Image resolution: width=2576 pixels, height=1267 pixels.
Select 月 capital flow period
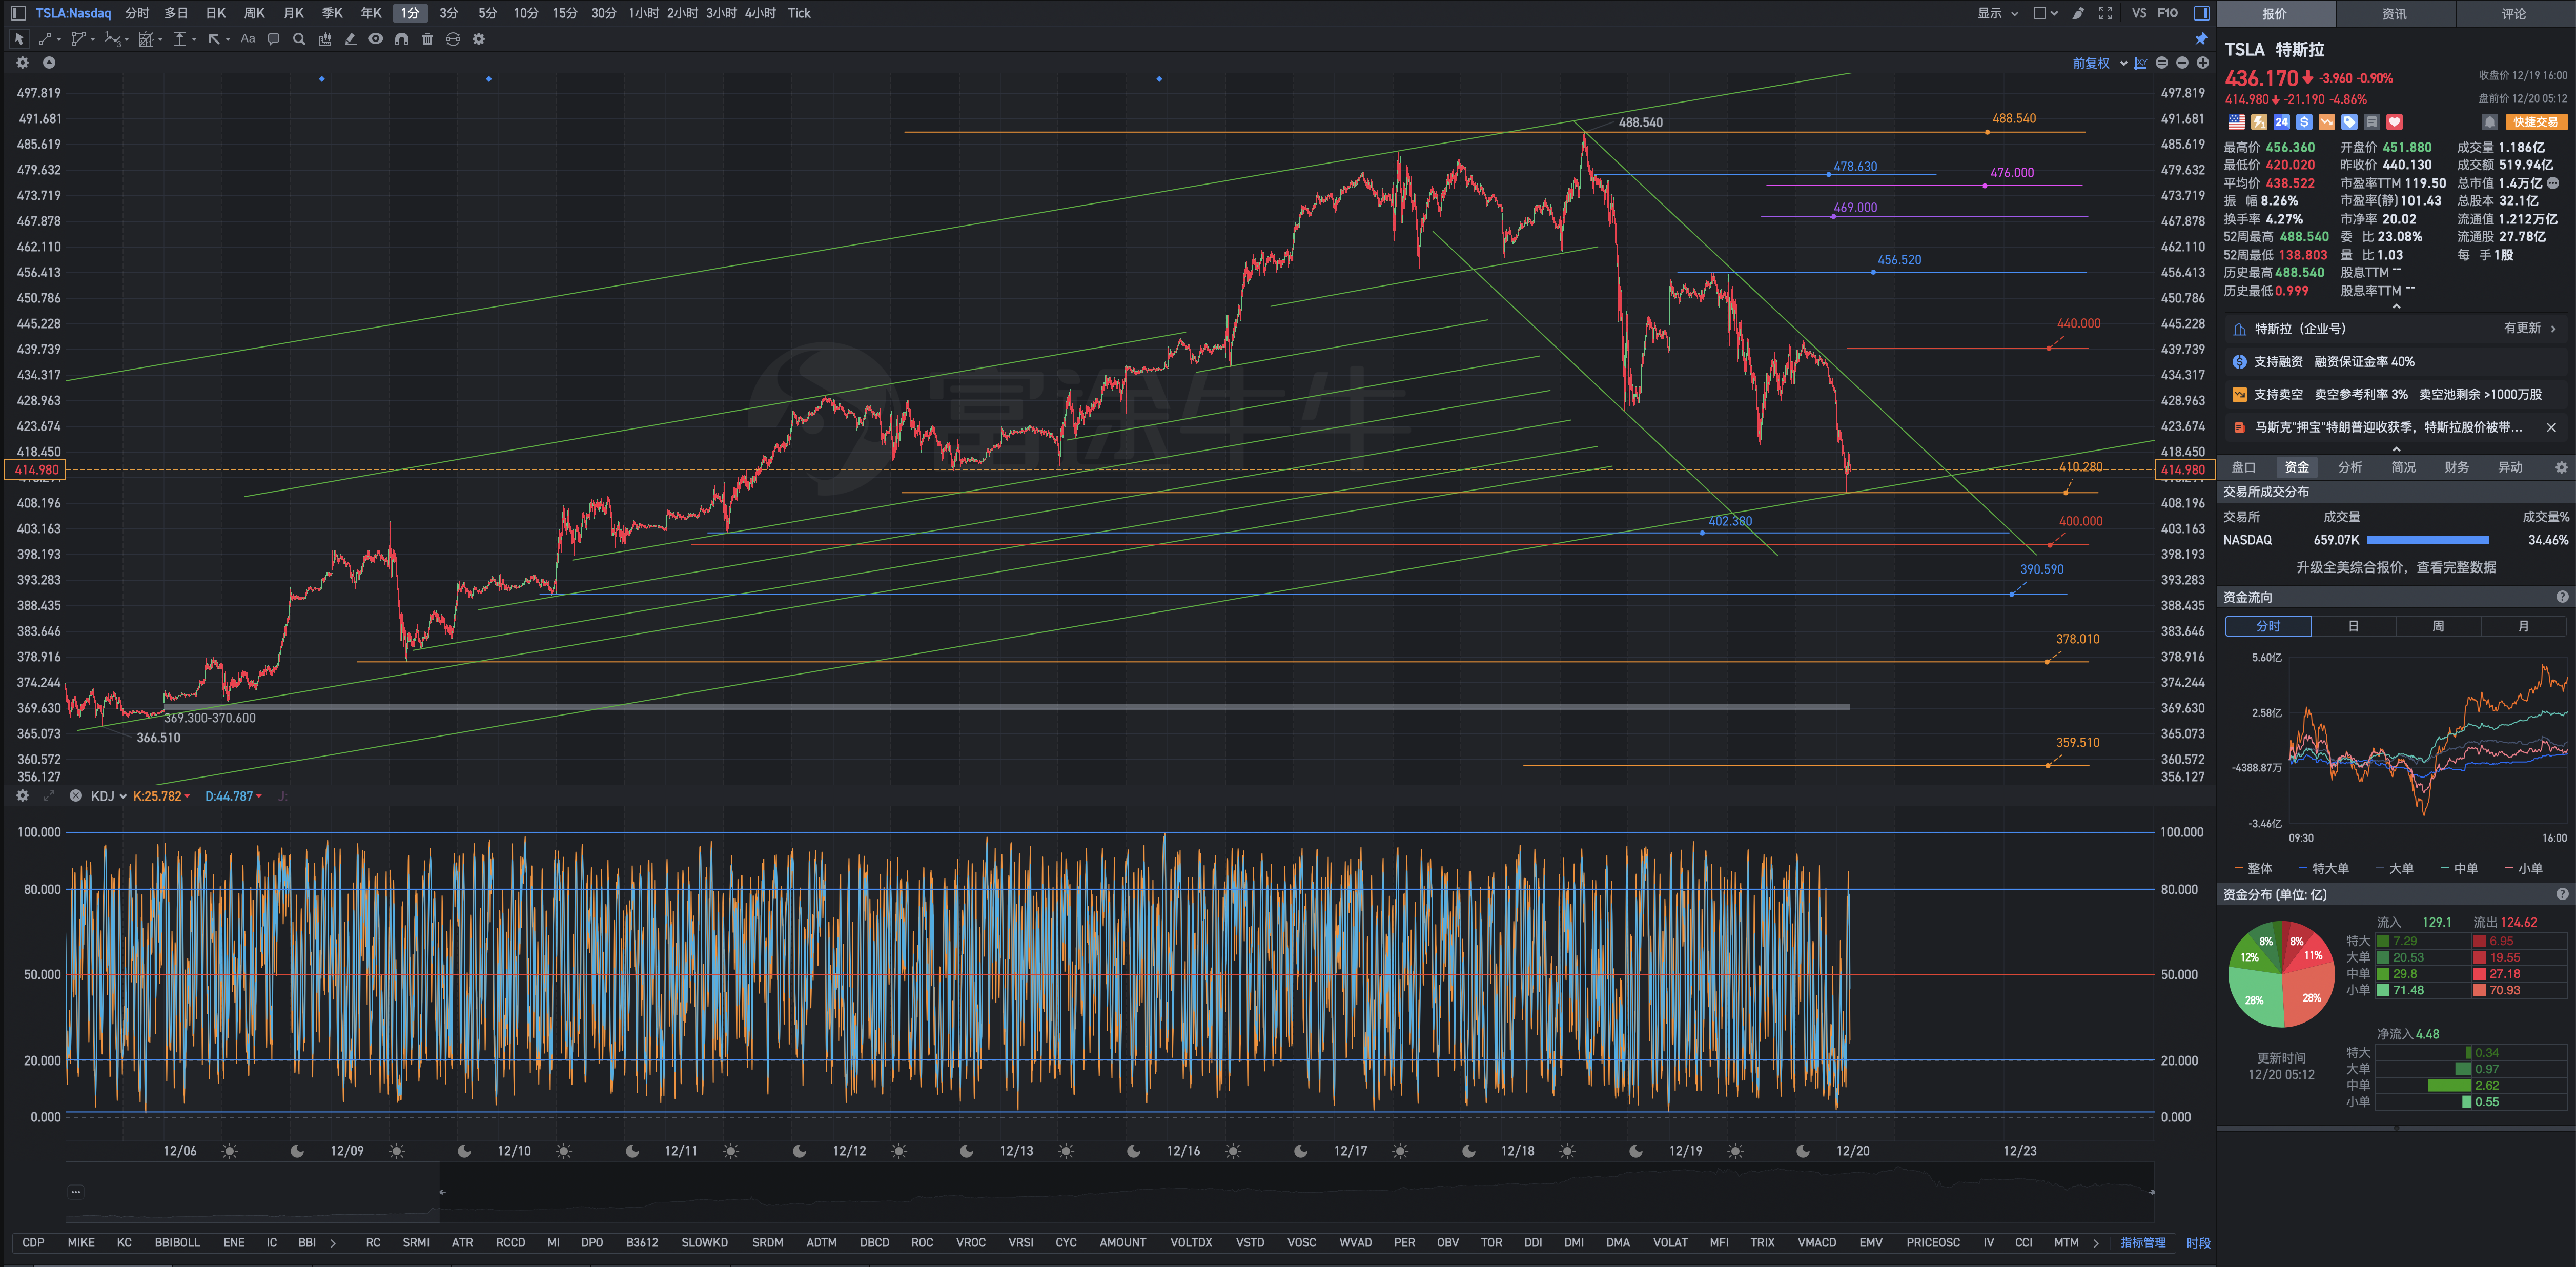[x=2523, y=626]
